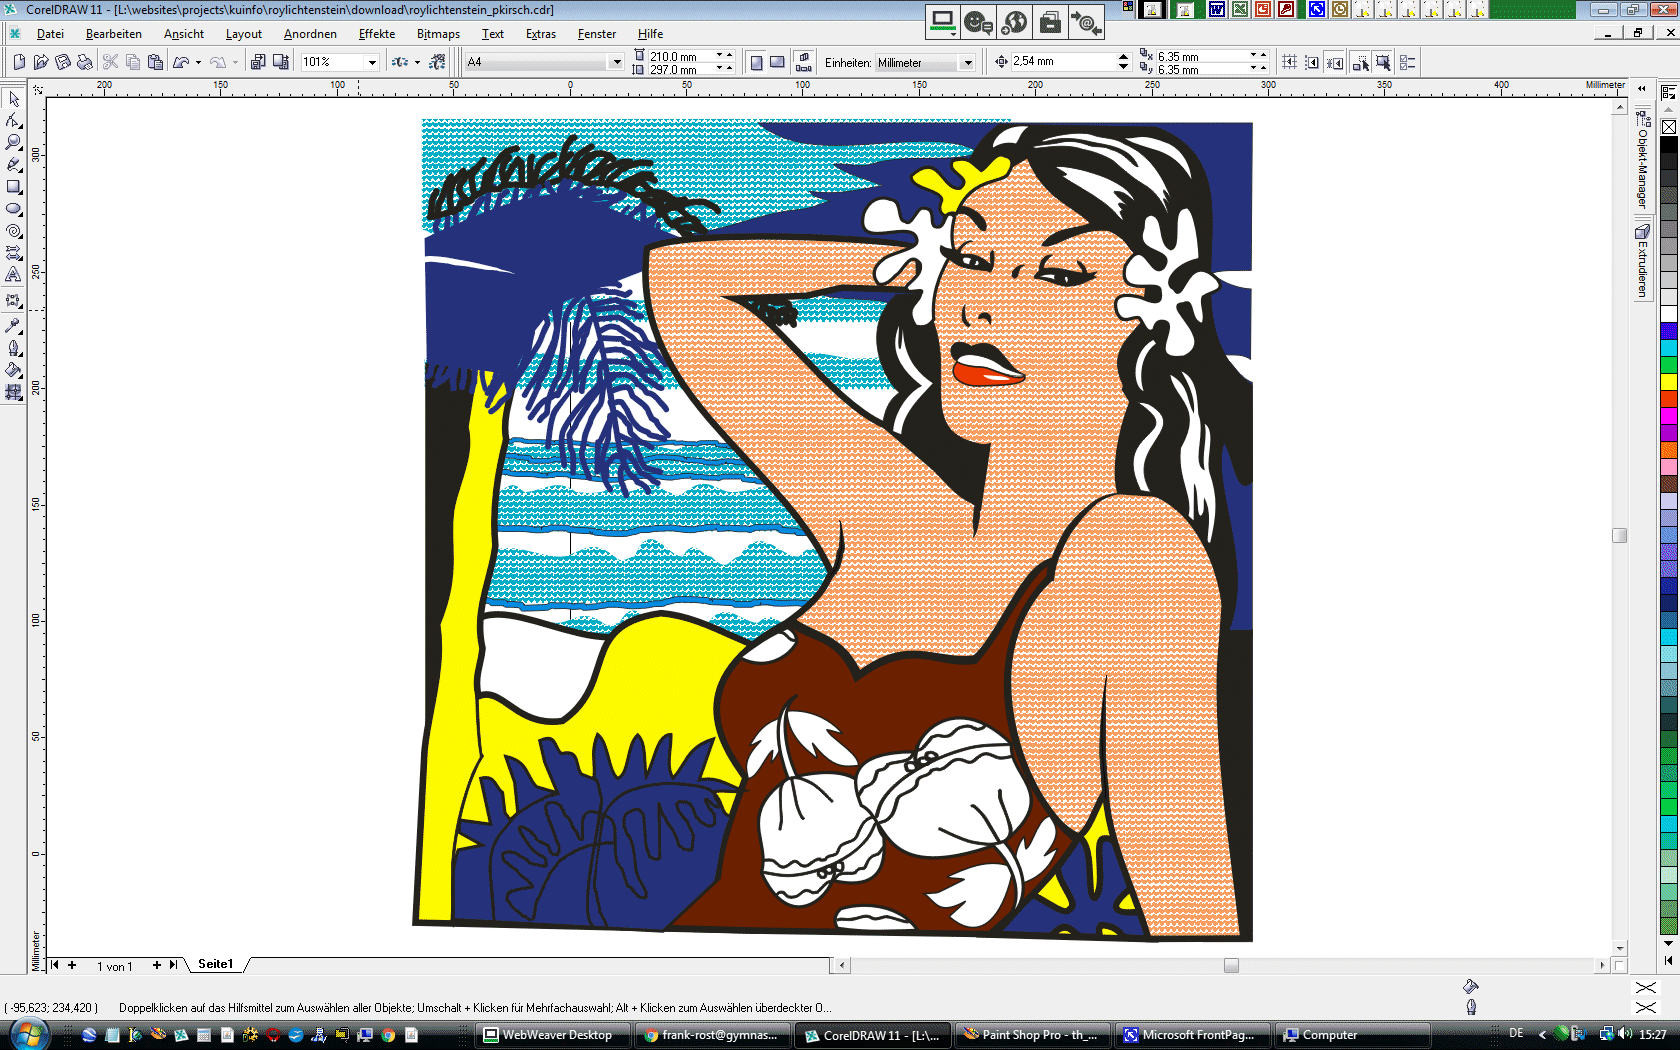This screenshot has width=1680, height=1050.
Task: Open the Datei menu
Action: (x=50, y=34)
